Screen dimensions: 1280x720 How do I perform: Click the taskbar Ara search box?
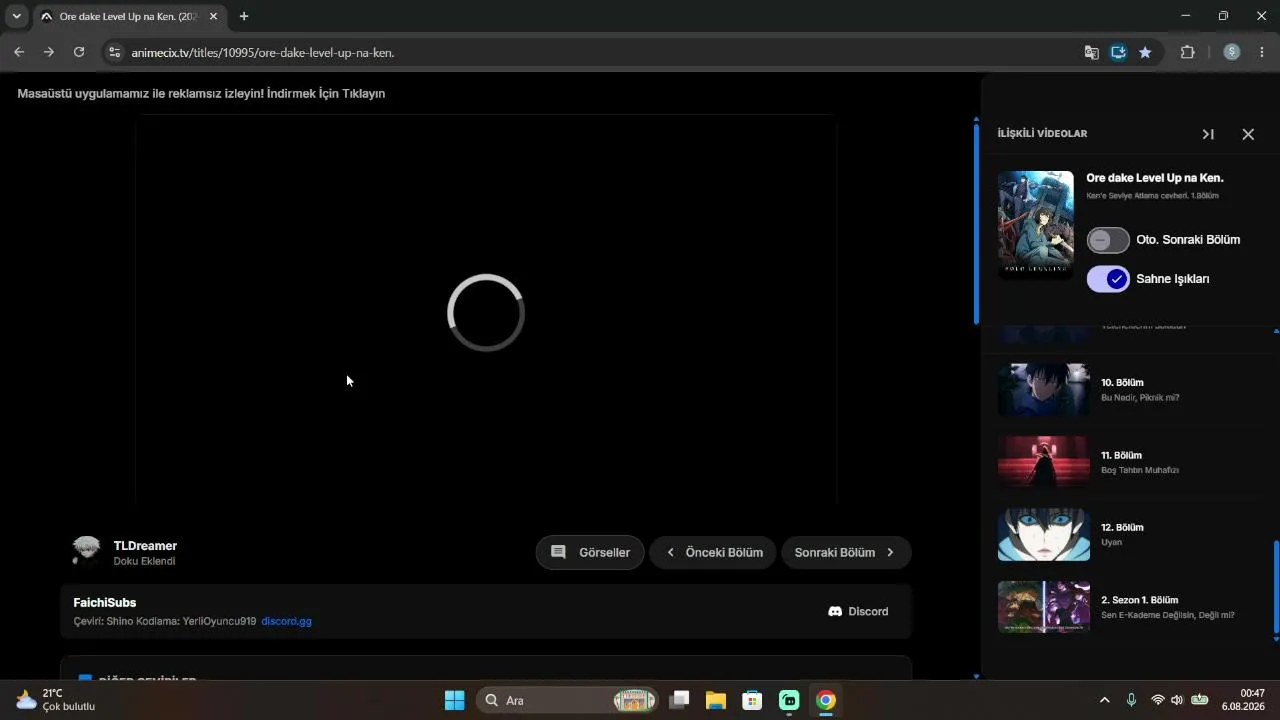(567, 700)
